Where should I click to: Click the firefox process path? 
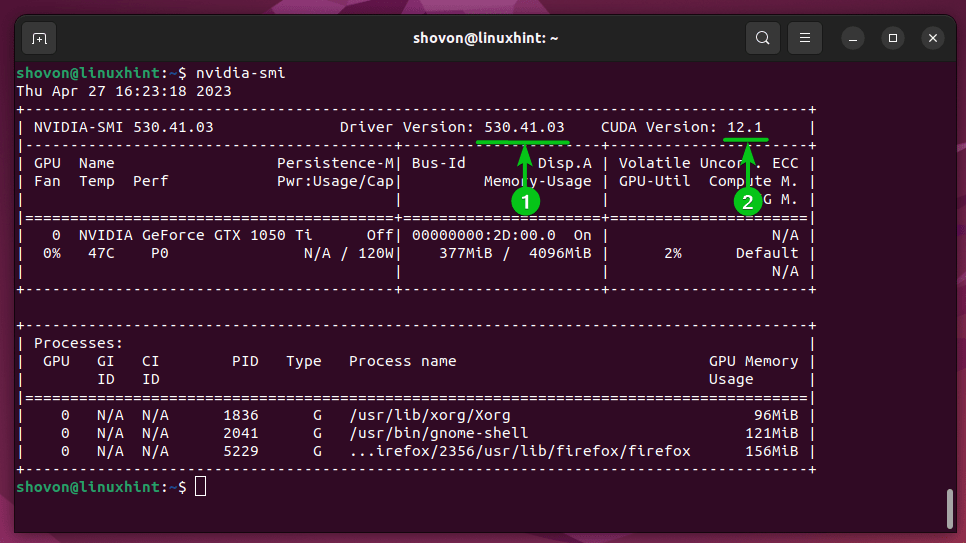(x=519, y=451)
